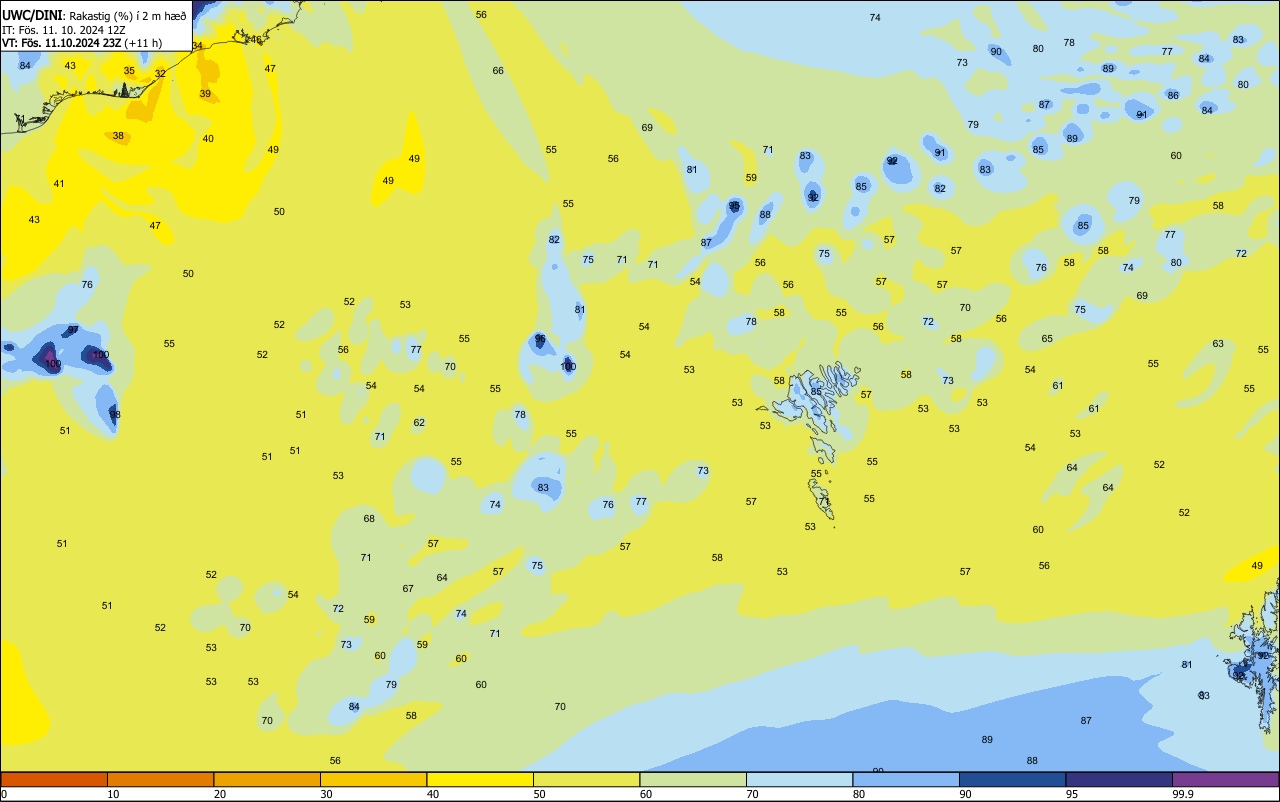
Task: Click the purple legend swatch above 99.9
Action: (1225, 779)
